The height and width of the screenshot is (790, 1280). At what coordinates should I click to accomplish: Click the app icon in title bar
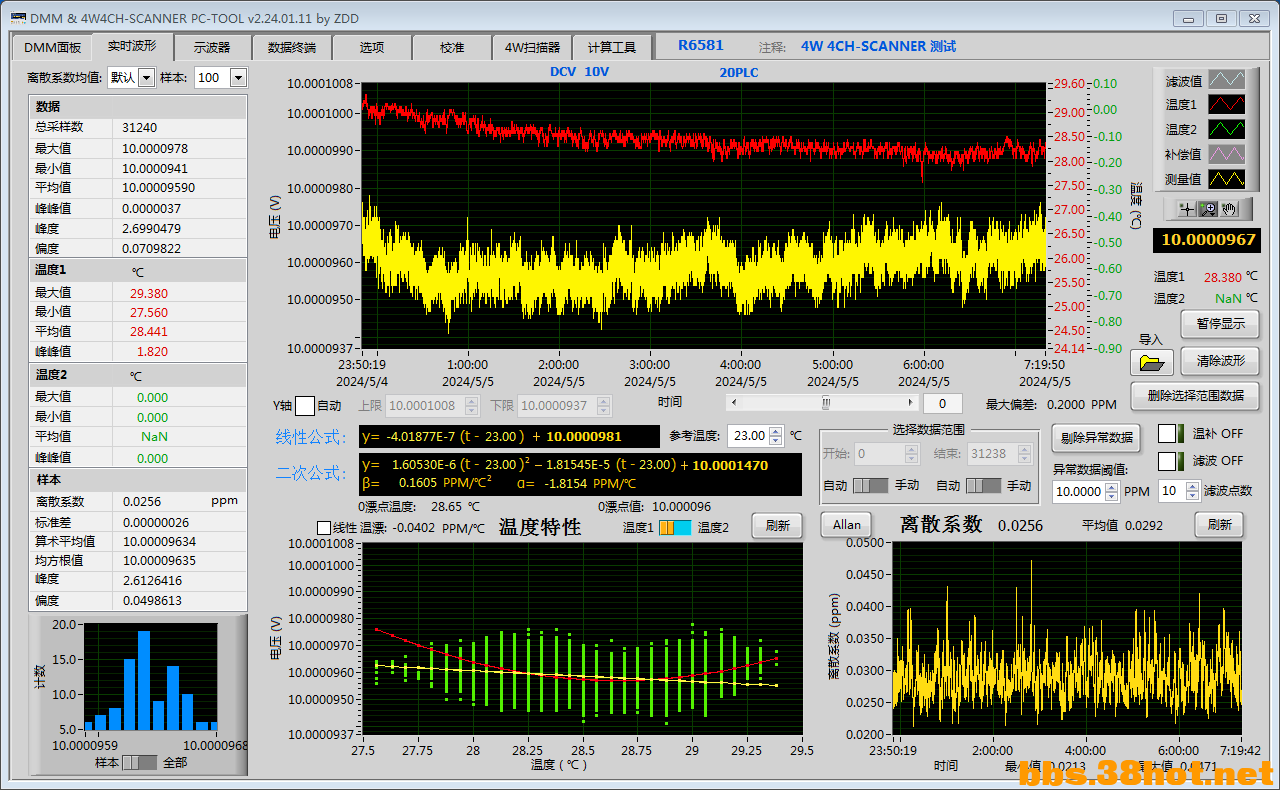(18, 18)
